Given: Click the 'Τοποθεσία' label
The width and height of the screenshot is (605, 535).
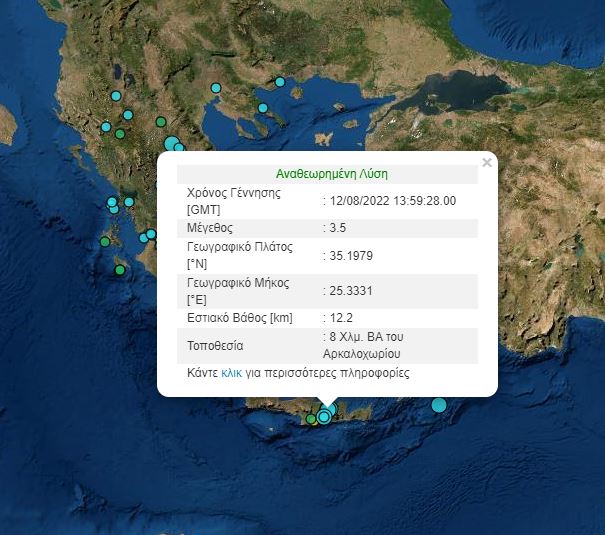Looking at the screenshot, I should (215, 346).
